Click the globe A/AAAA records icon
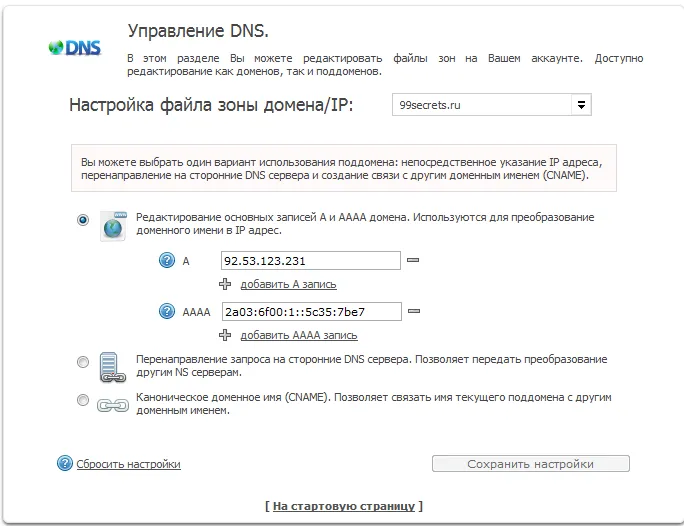 pos(113,226)
